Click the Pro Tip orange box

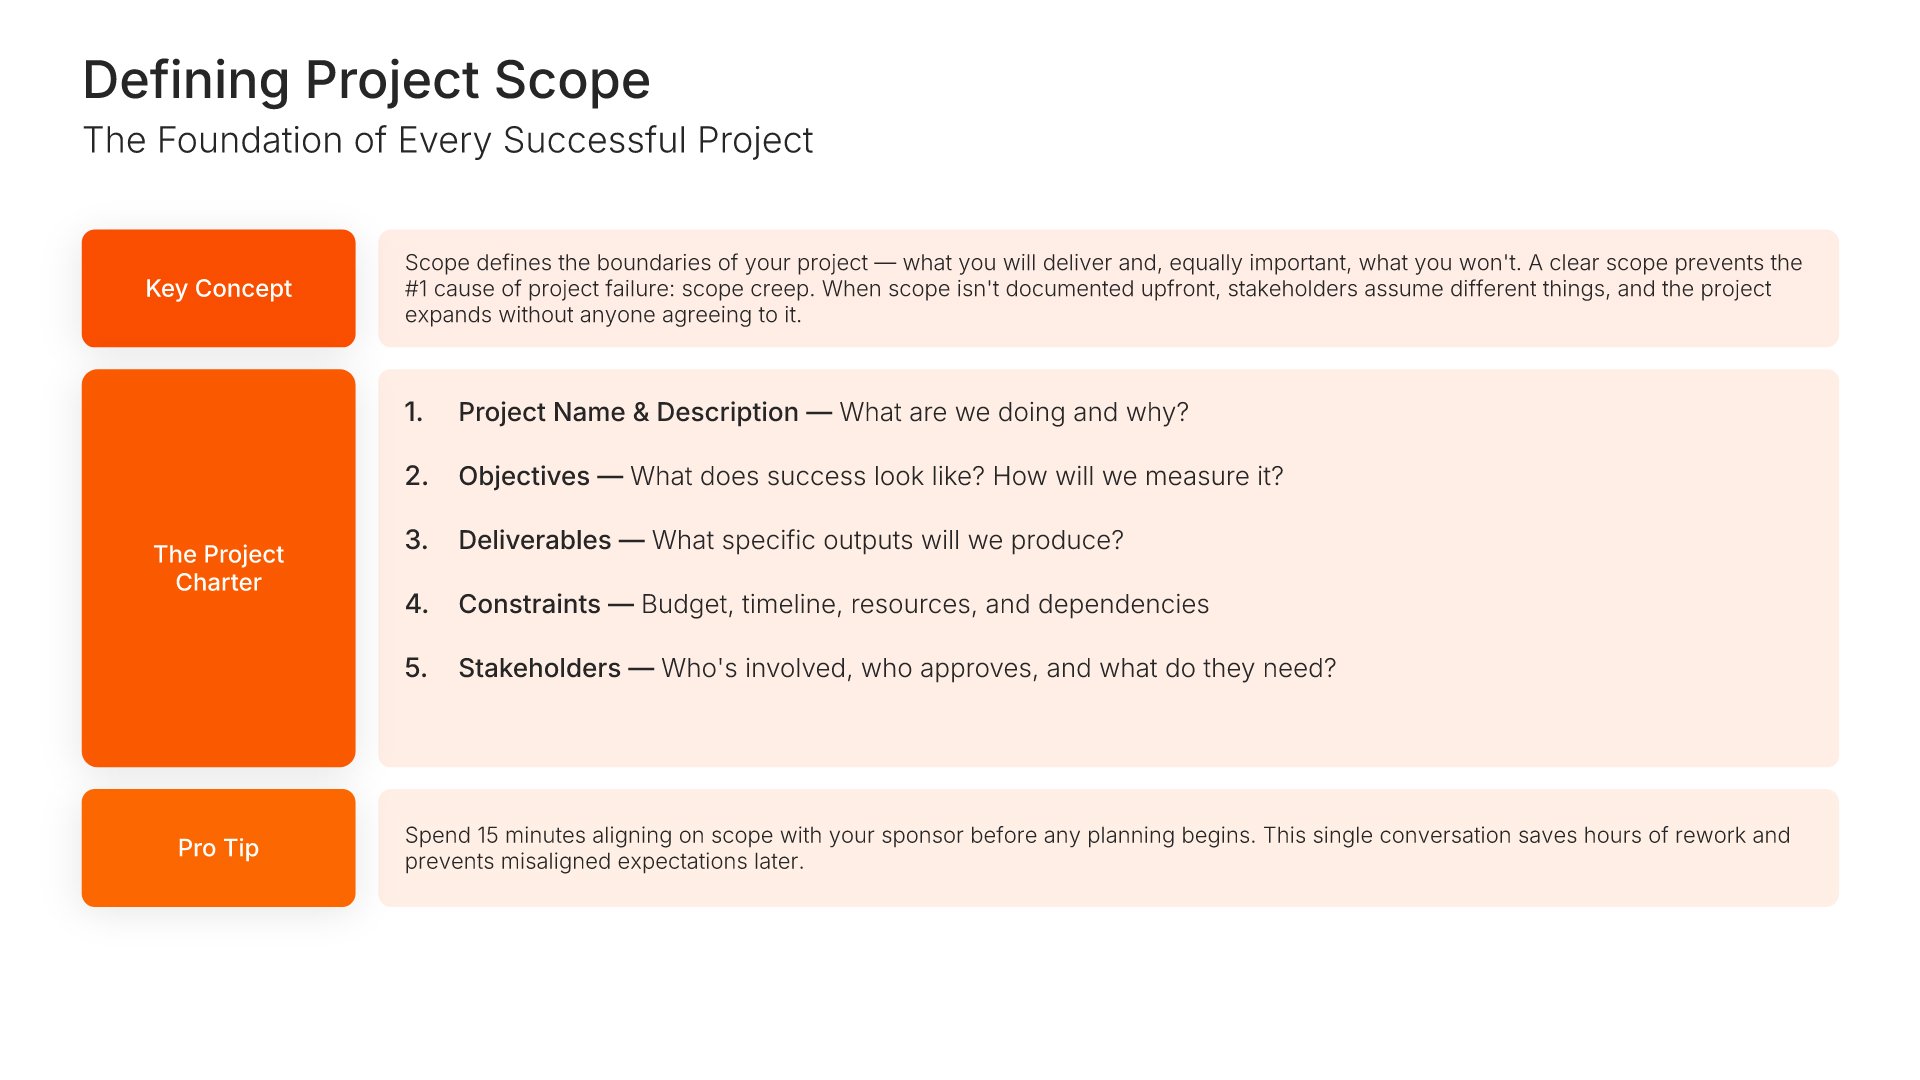[x=218, y=848]
